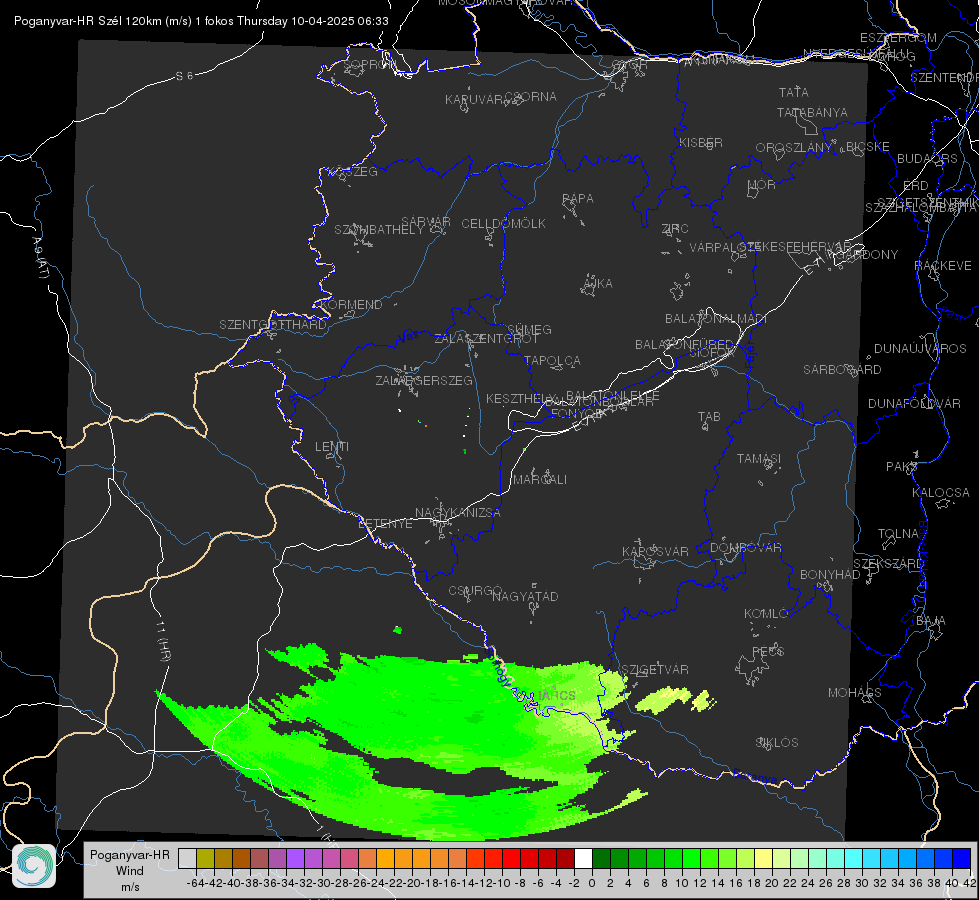Click the KORMEND city label
Screen dimensions: 979x900
(350, 305)
